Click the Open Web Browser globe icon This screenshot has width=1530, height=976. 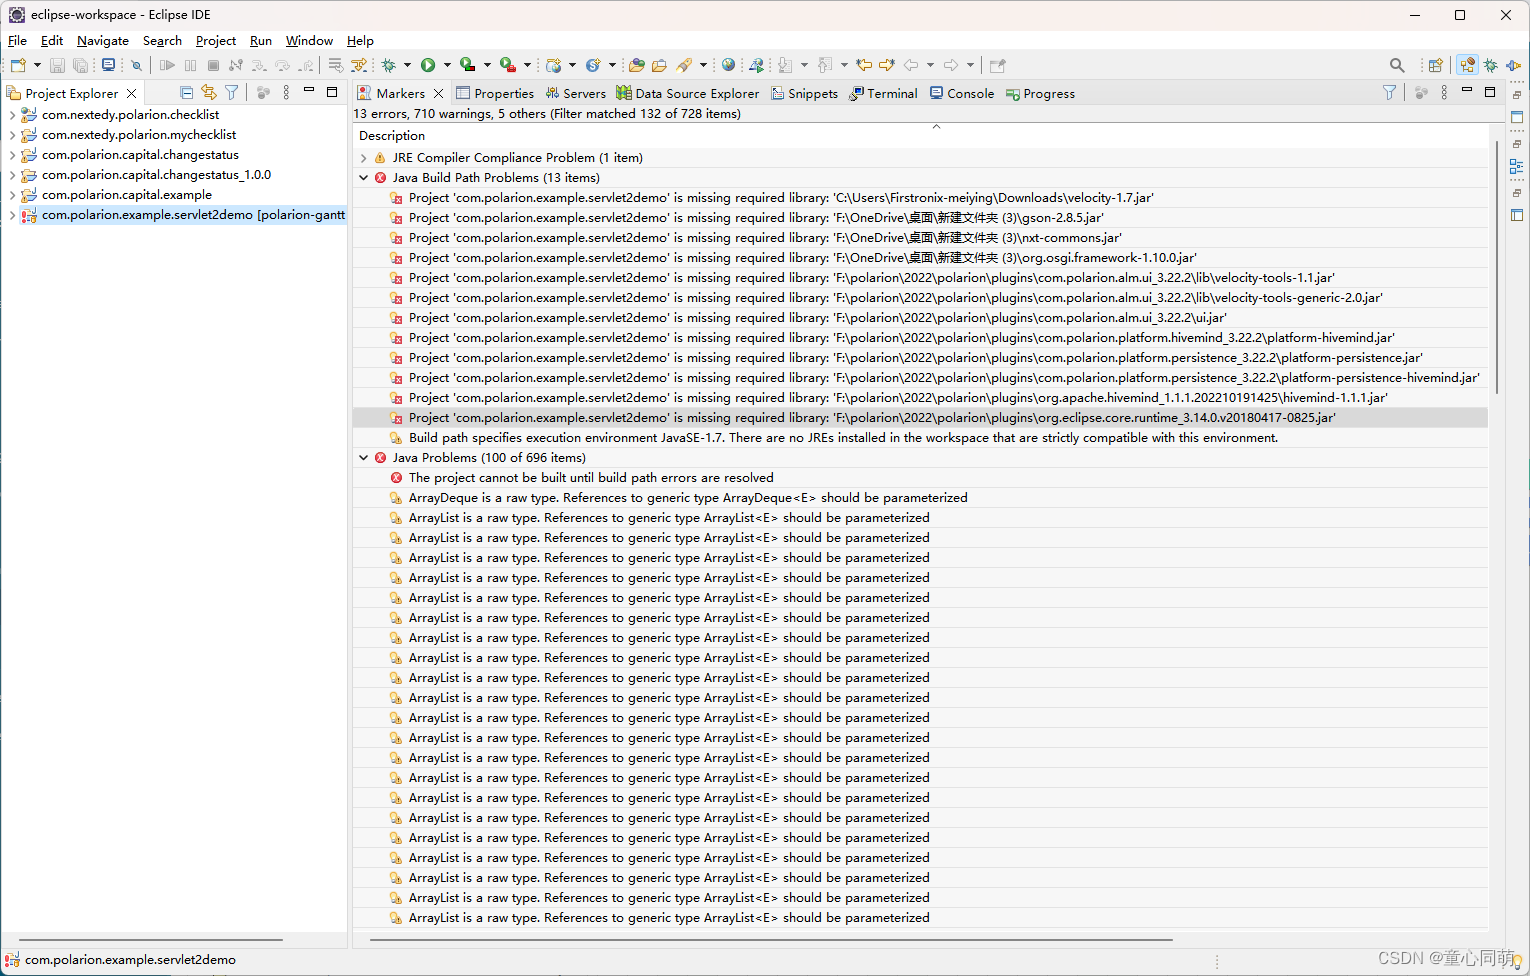click(729, 65)
